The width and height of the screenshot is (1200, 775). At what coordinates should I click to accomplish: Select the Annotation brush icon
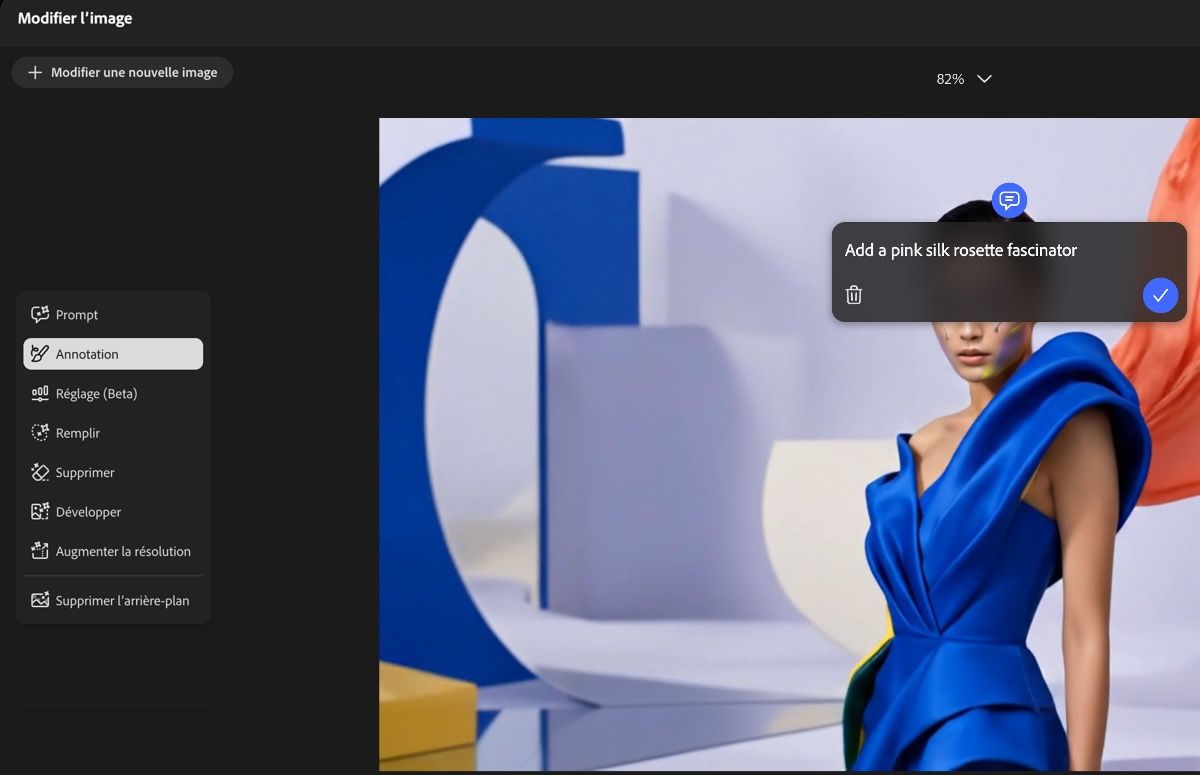[40, 354]
